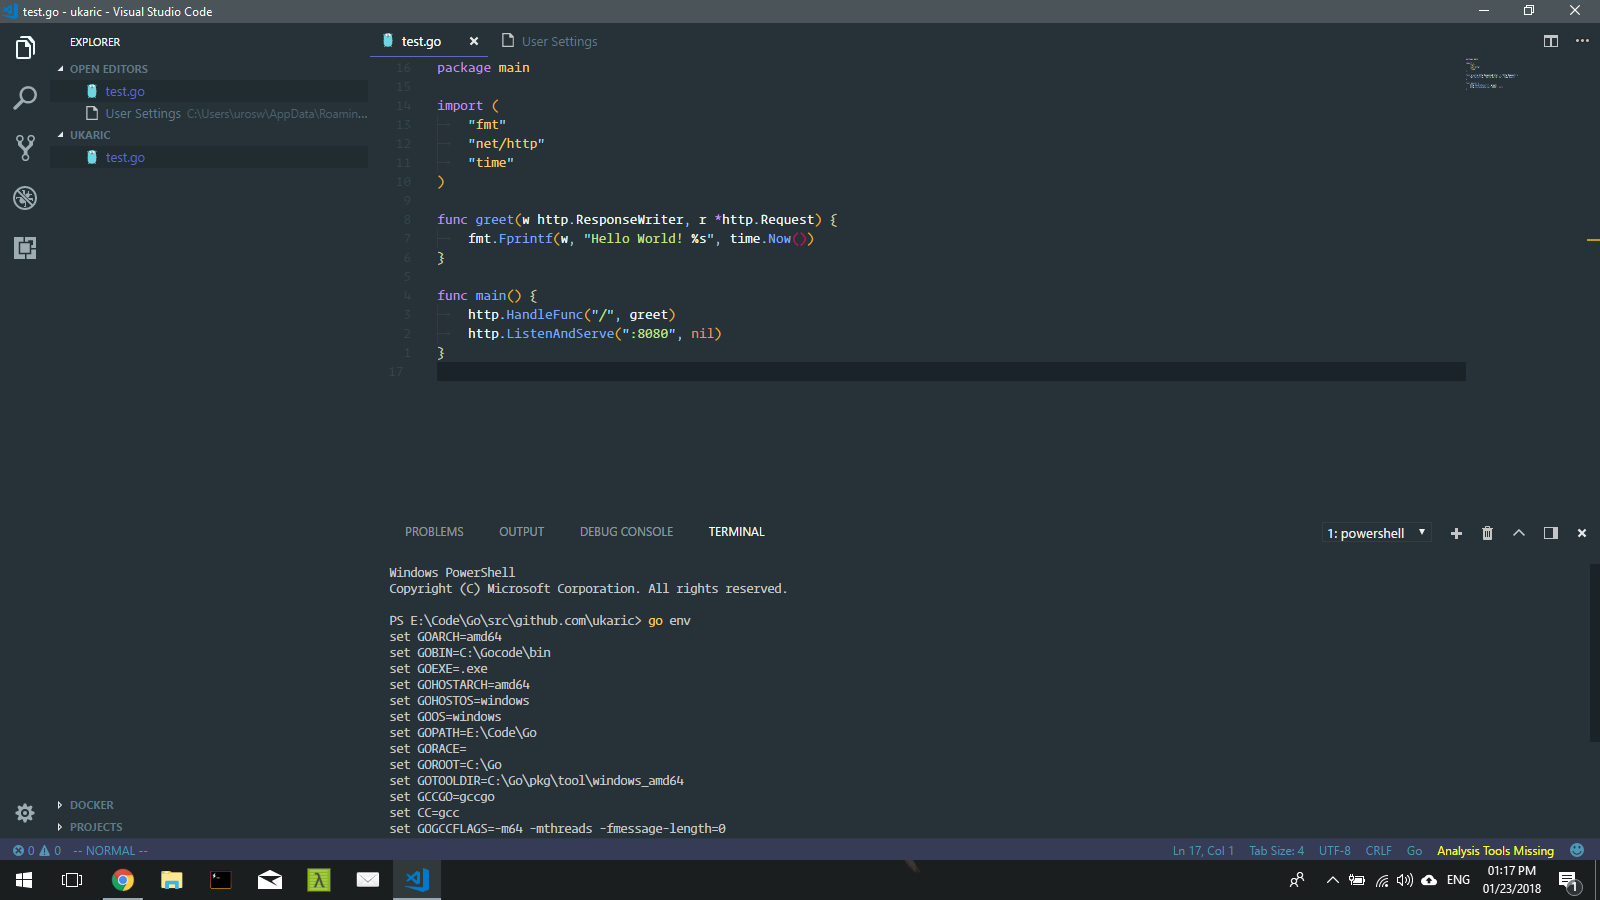Viewport: 1600px width, 900px height.
Task: Split the editor
Action: tap(1551, 41)
